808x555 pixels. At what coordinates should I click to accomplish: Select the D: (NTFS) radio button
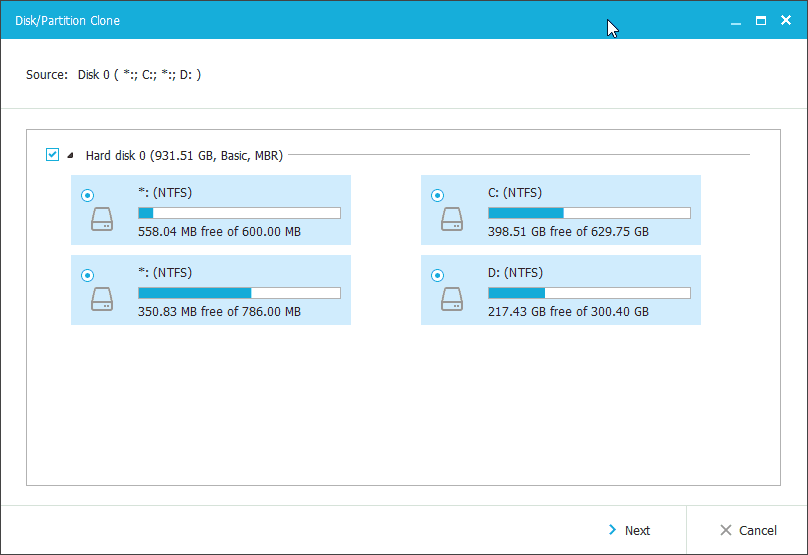pos(437,274)
